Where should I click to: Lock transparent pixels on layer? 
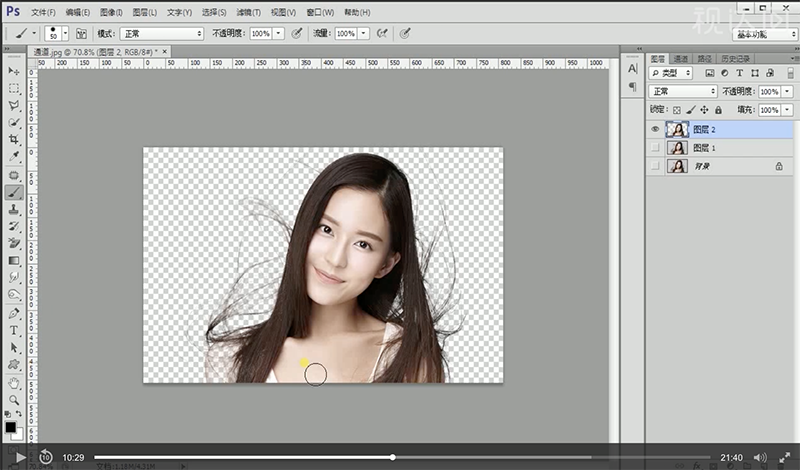point(677,110)
